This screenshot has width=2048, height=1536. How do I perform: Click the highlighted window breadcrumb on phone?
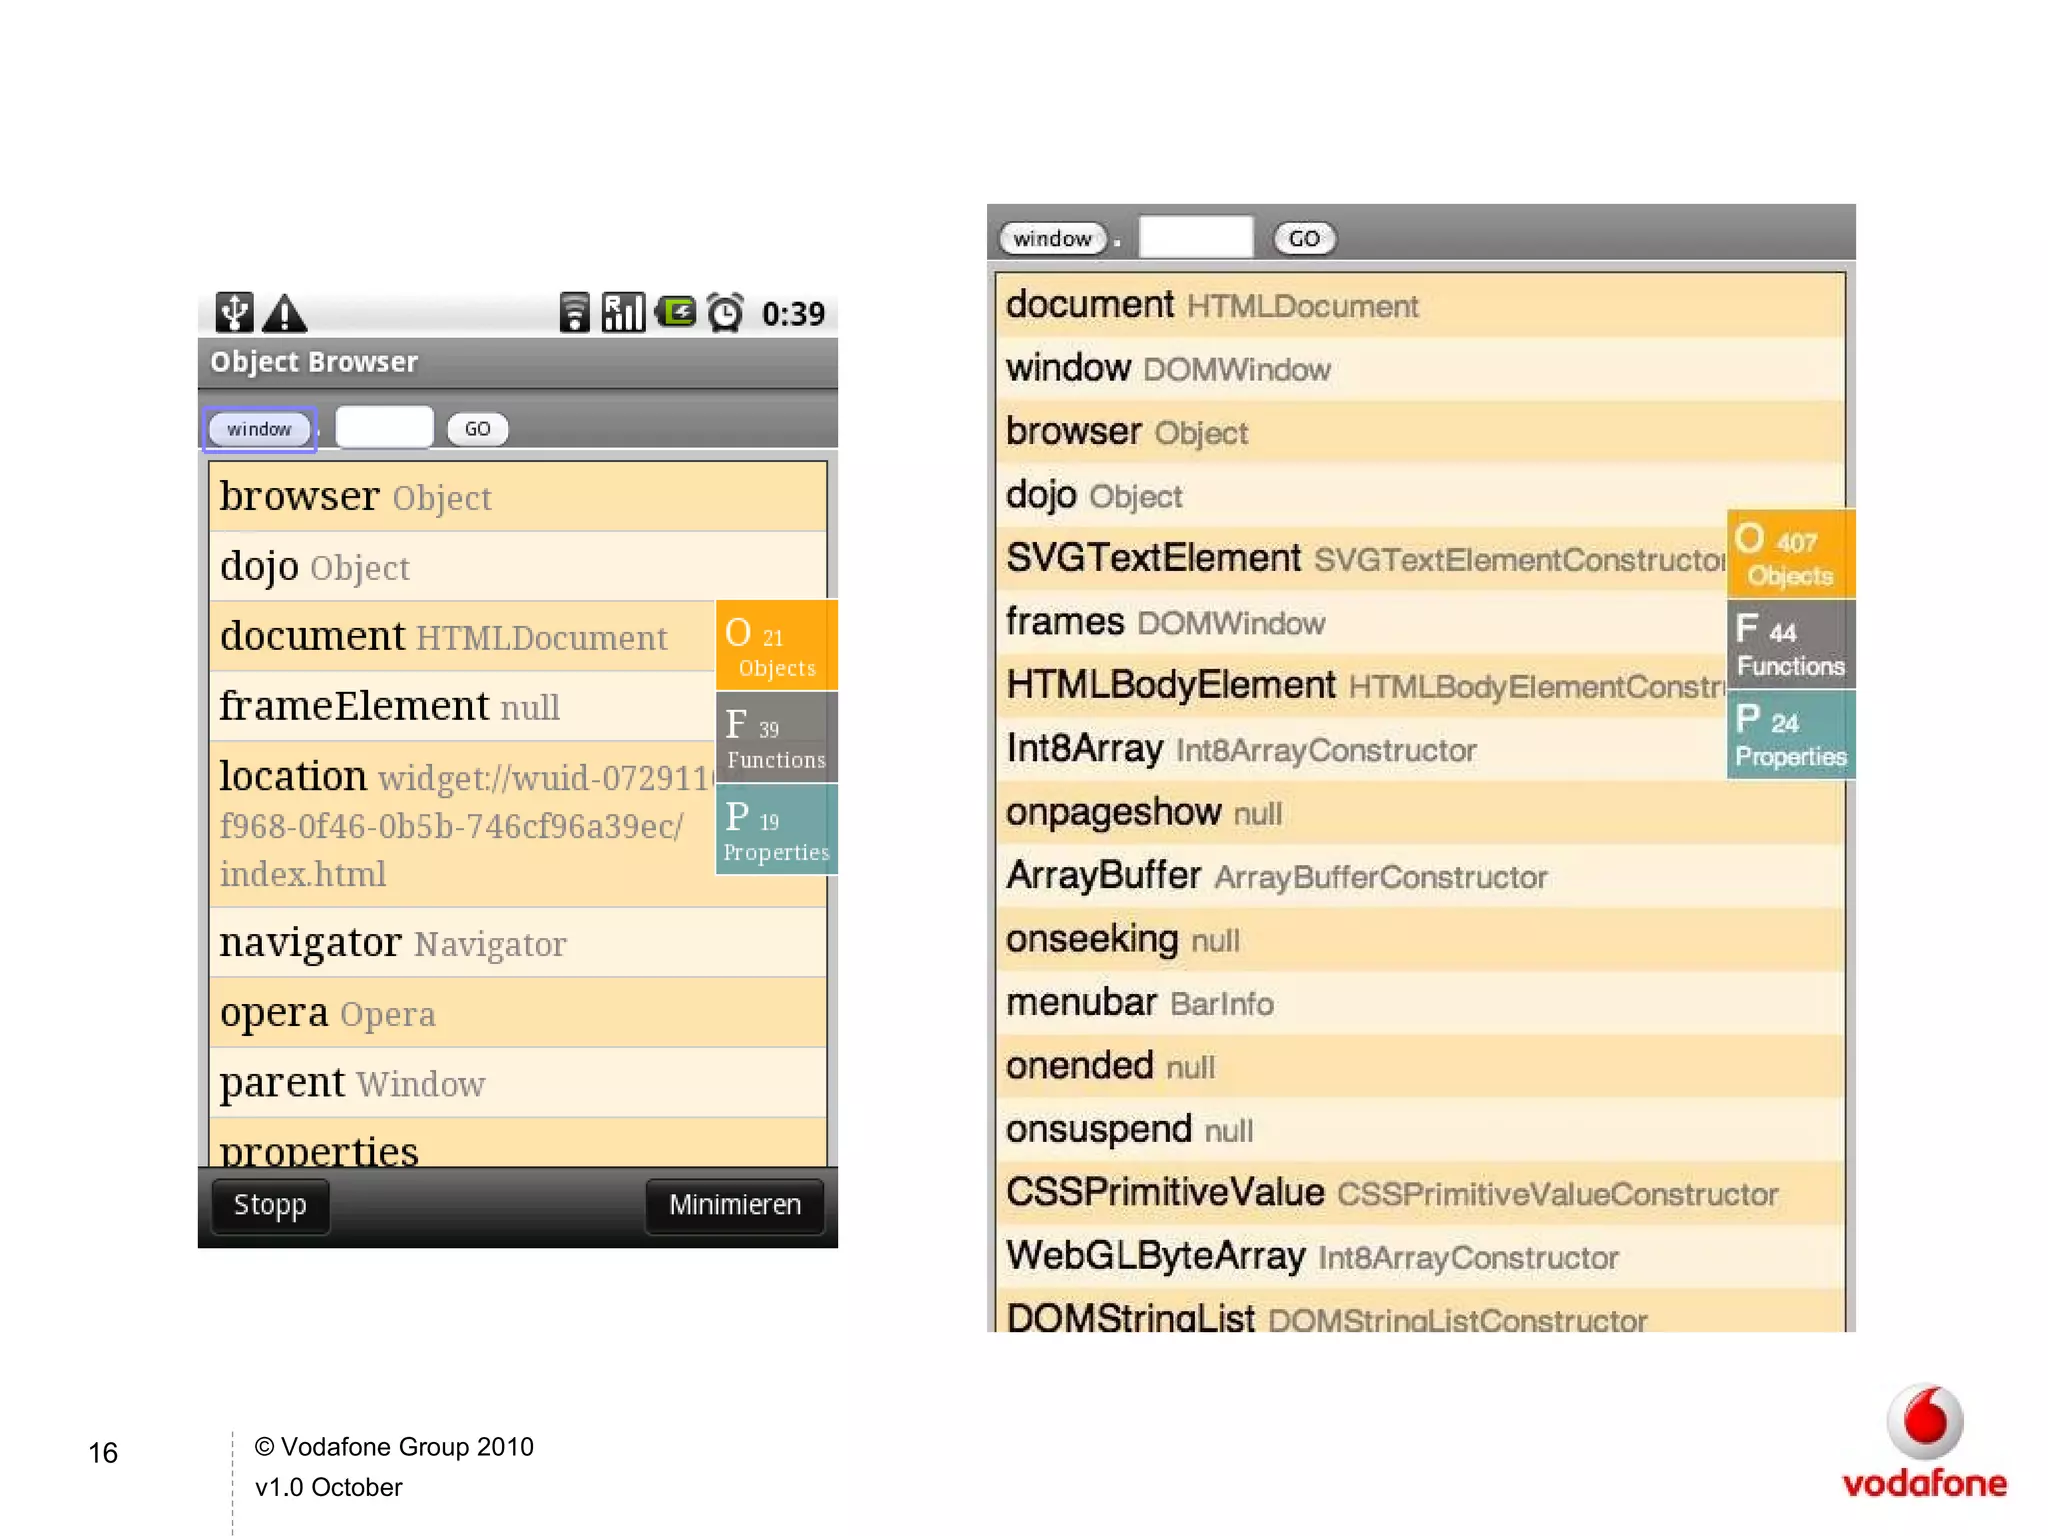pyautogui.click(x=259, y=429)
